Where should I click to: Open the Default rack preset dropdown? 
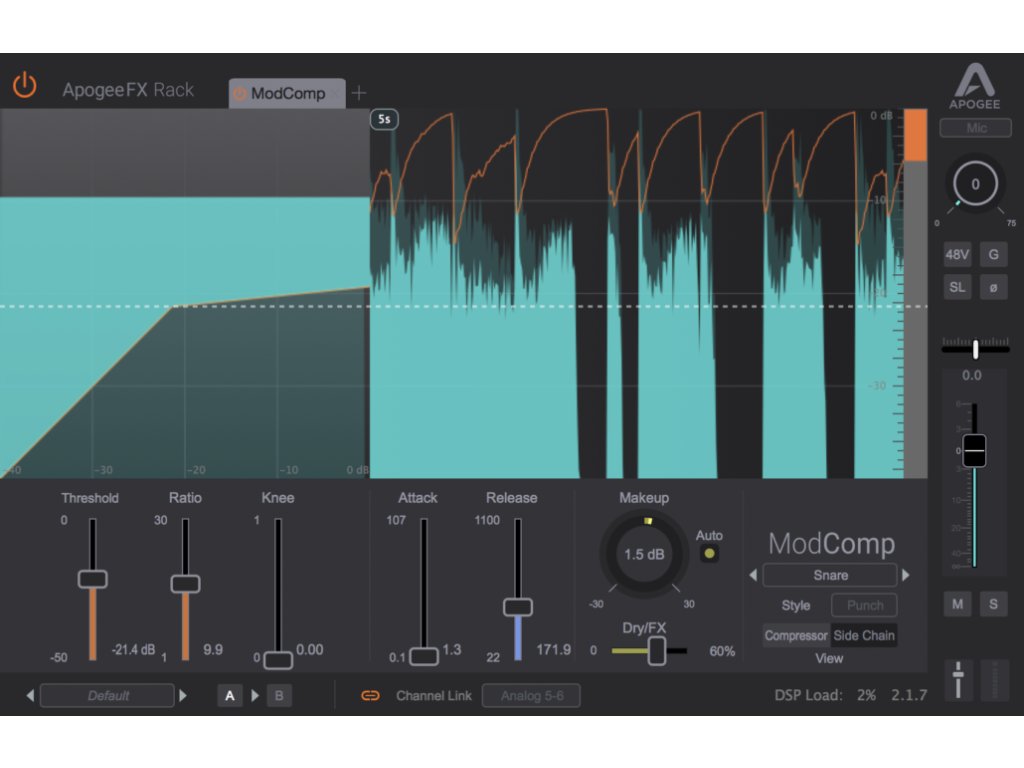coord(108,696)
